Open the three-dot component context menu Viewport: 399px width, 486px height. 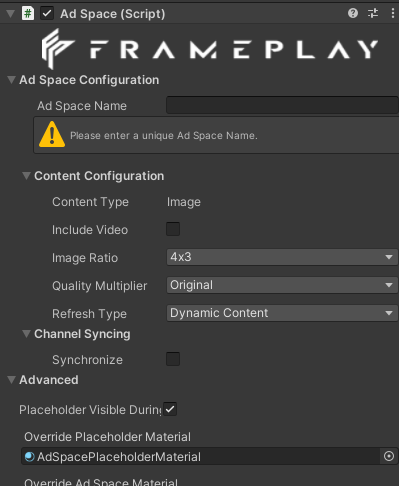pyautogui.click(x=392, y=13)
